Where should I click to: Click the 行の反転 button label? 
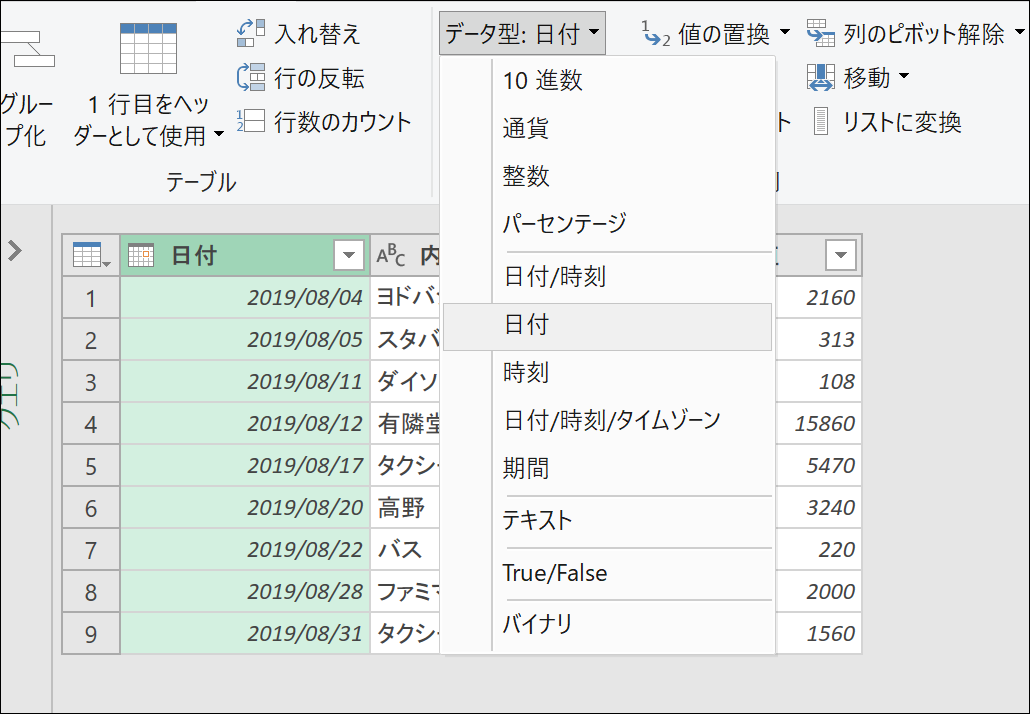pos(319,78)
